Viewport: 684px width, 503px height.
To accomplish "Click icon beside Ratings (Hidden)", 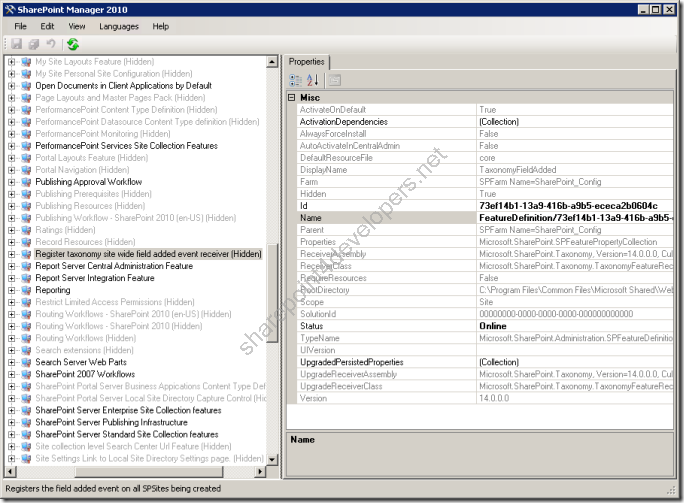I will pos(26,230).
